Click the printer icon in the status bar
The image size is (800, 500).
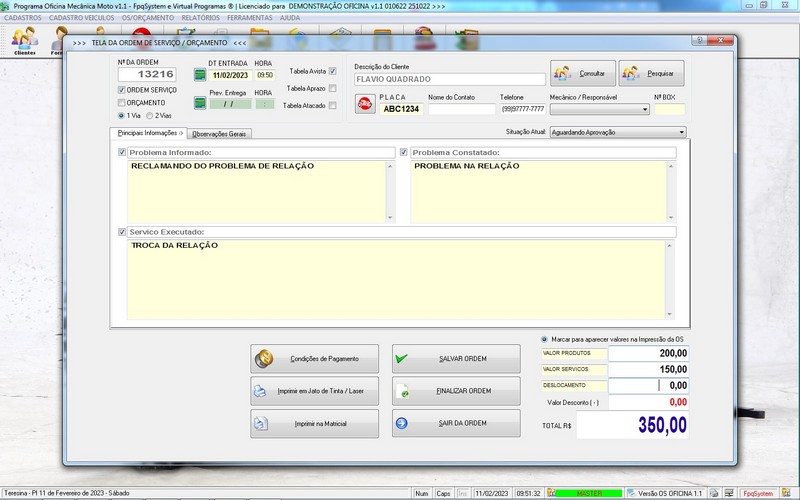[714, 493]
